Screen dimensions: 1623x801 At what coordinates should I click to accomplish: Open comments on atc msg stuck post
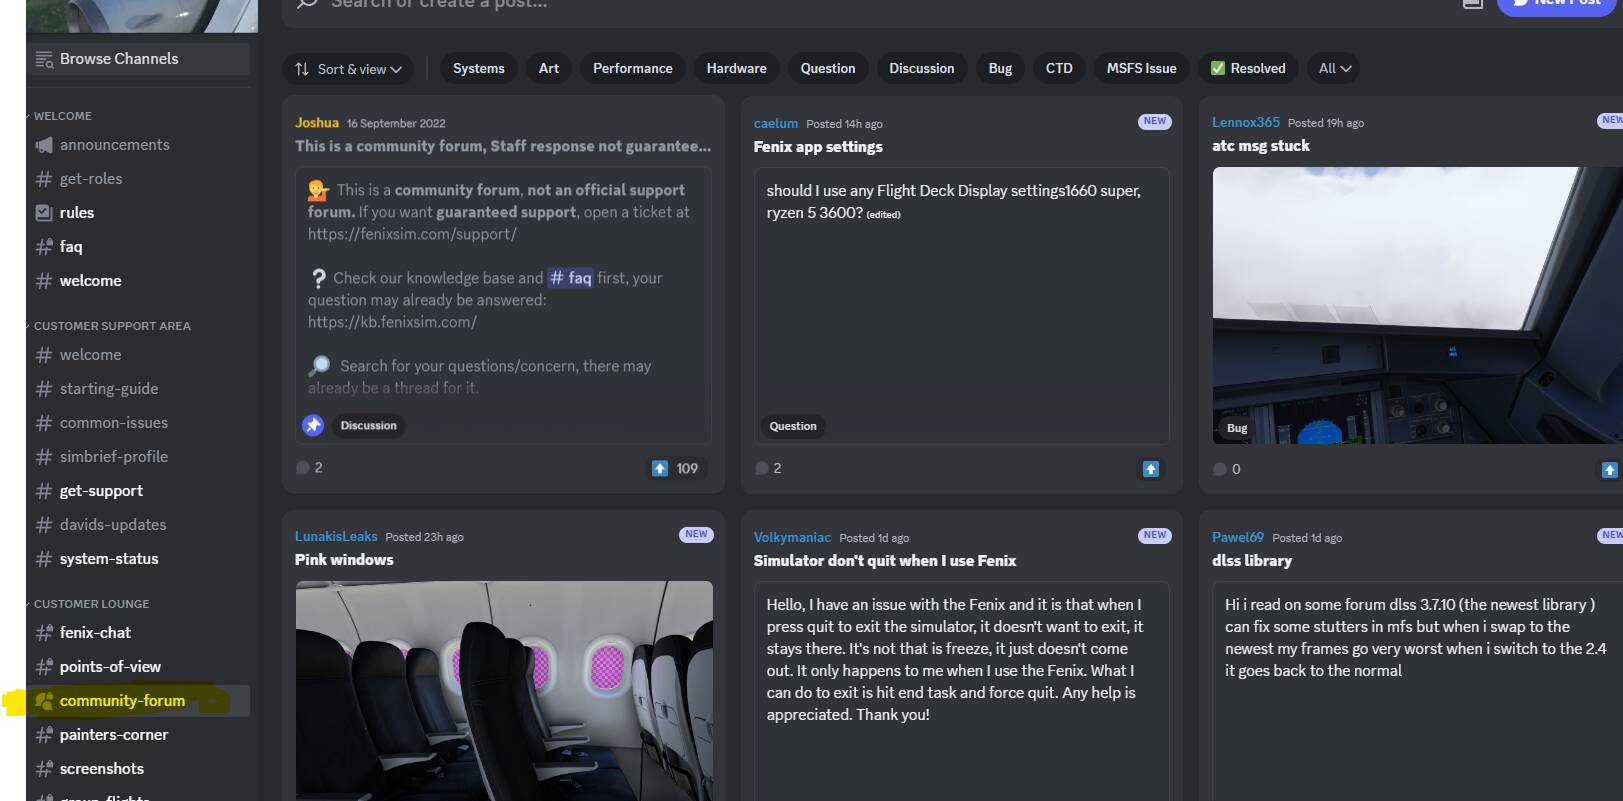pyautogui.click(x=1226, y=468)
